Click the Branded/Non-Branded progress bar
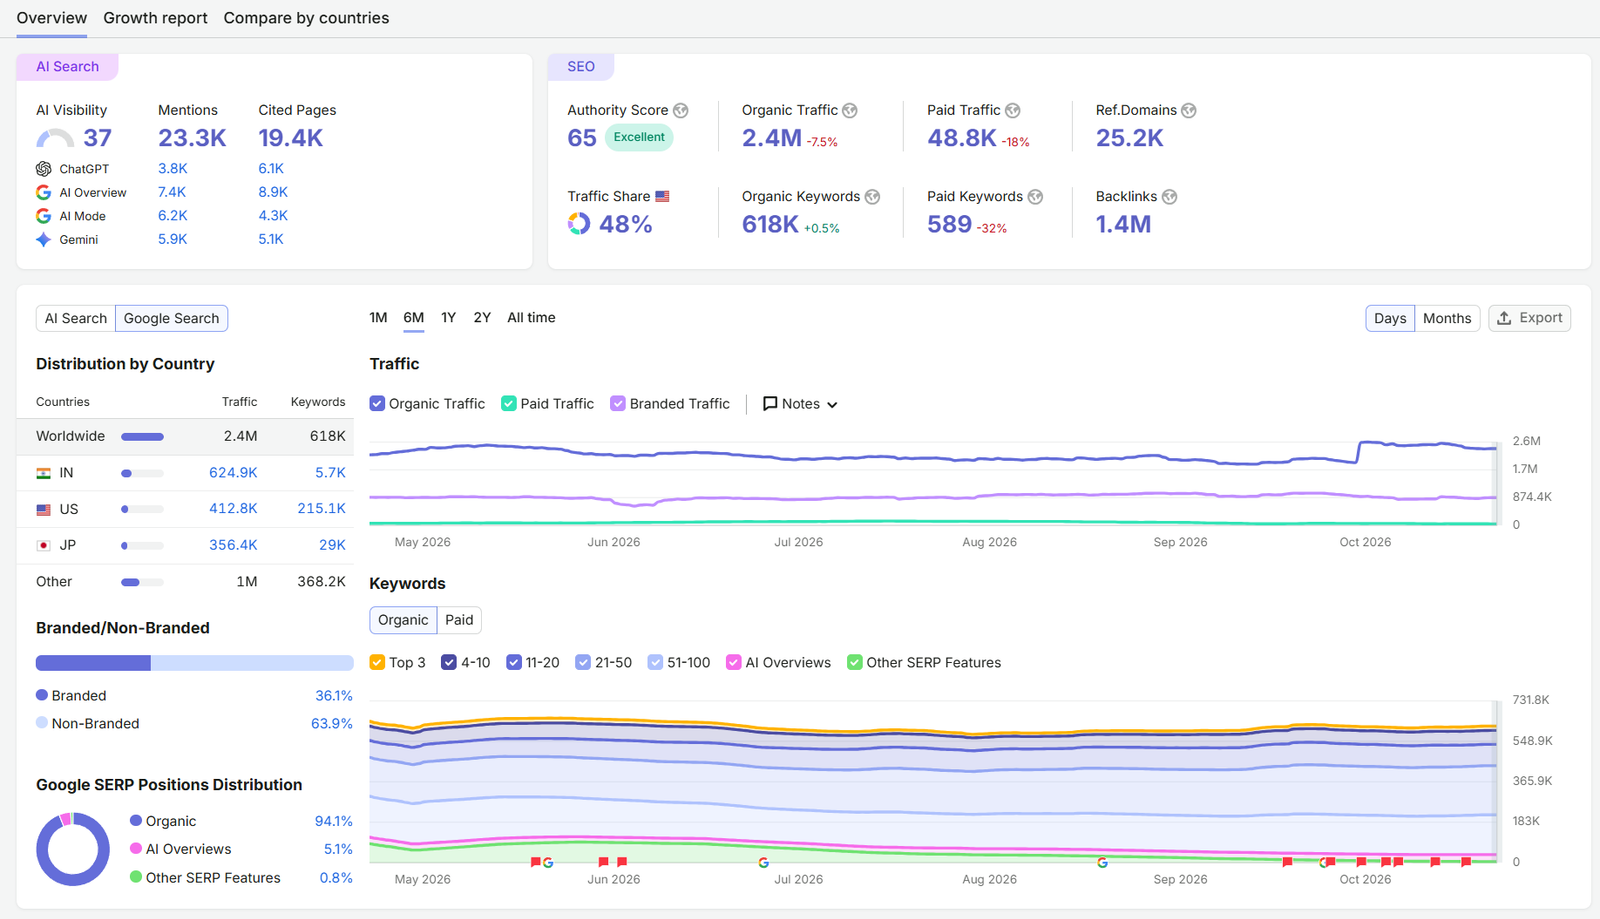This screenshot has height=919, width=1600. click(194, 663)
